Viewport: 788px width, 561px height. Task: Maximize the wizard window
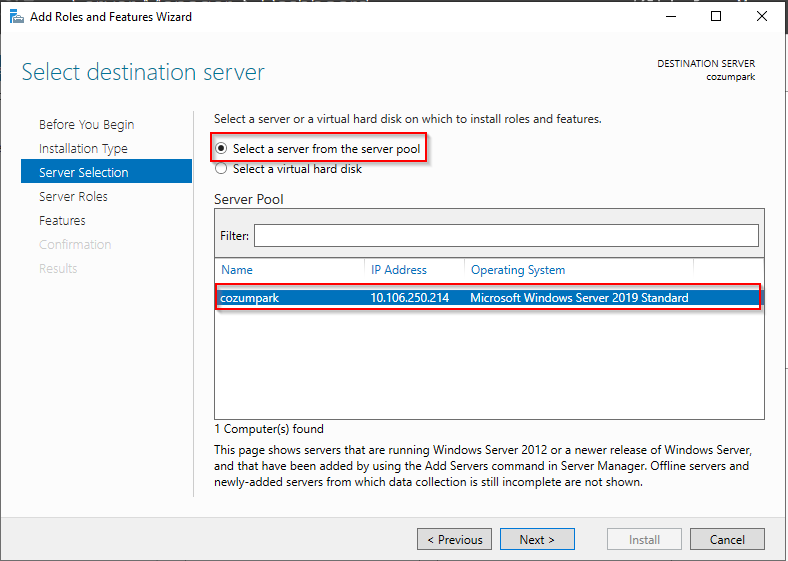point(716,17)
